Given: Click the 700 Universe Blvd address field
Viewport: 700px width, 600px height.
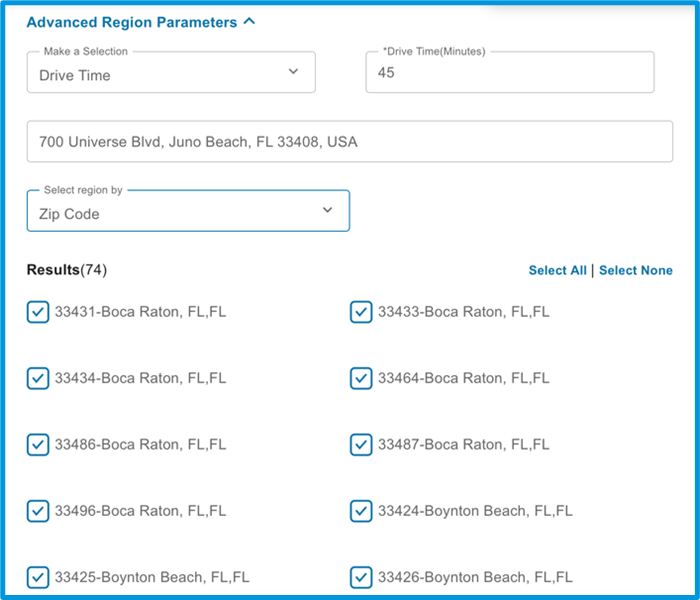Looking at the screenshot, I should (350, 142).
